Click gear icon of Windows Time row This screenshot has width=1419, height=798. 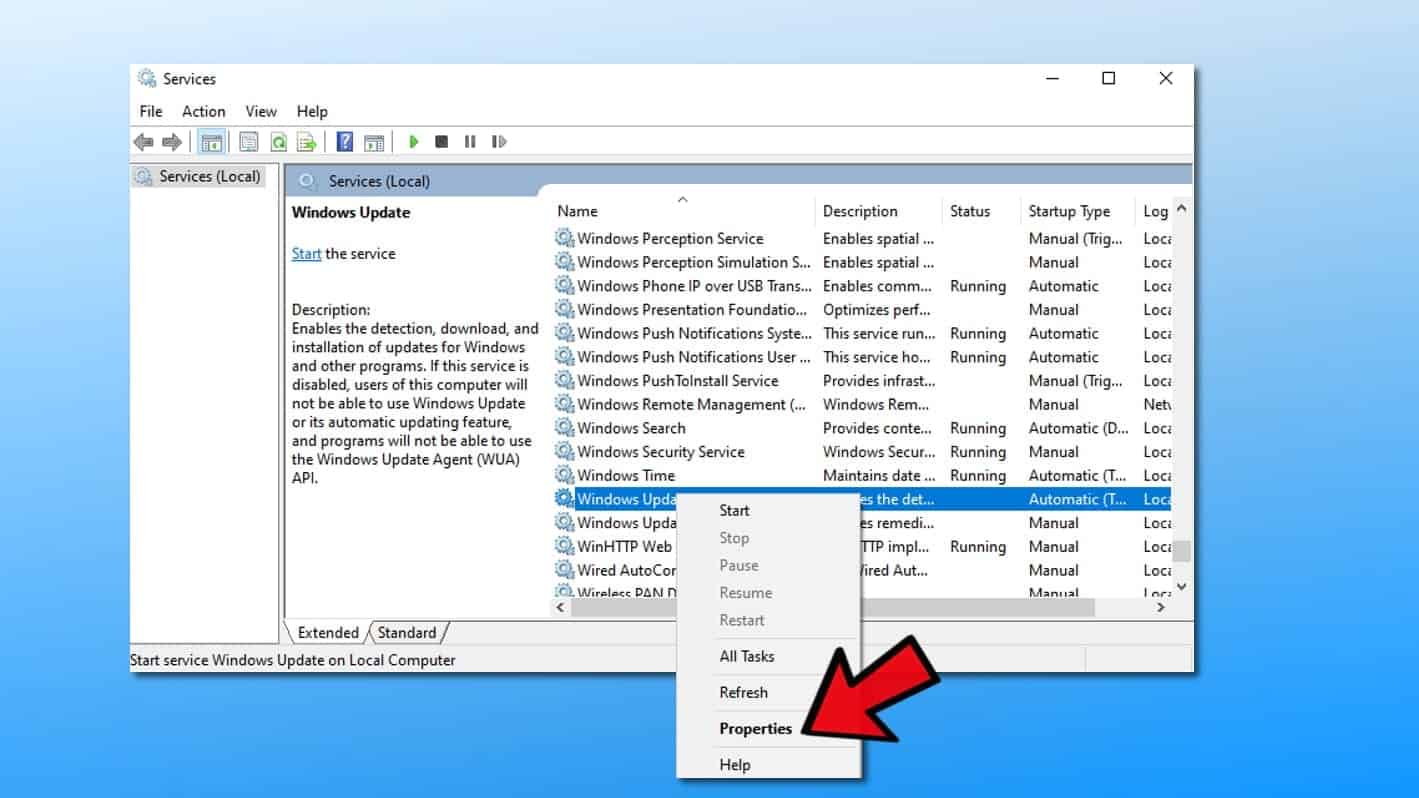coord(565,475)
